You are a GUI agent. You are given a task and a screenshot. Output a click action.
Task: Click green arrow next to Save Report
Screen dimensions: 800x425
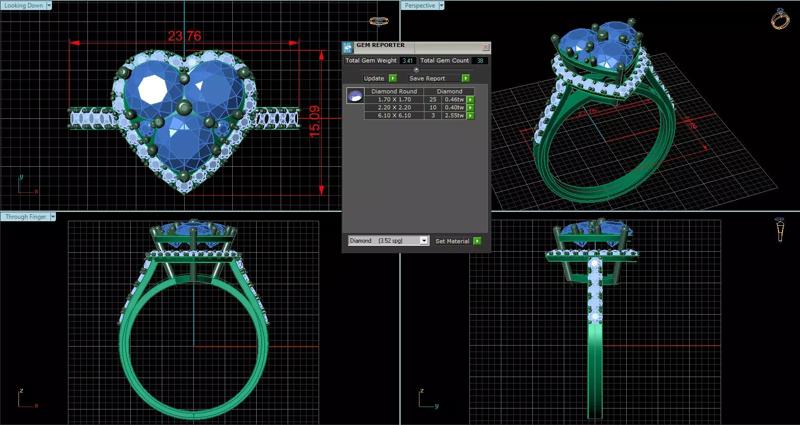[x=465, y=78]
